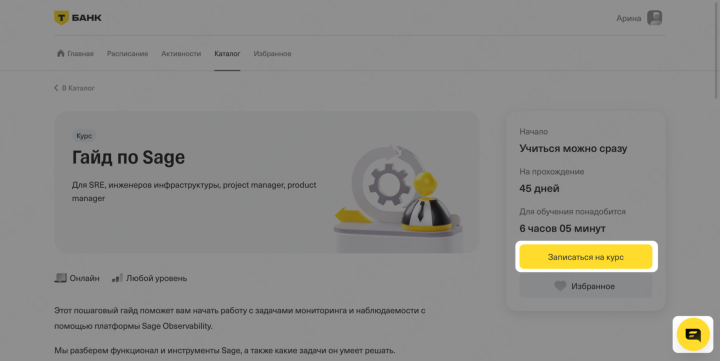
Task: Click the user name Арина
Action: [x=629, y=18]
